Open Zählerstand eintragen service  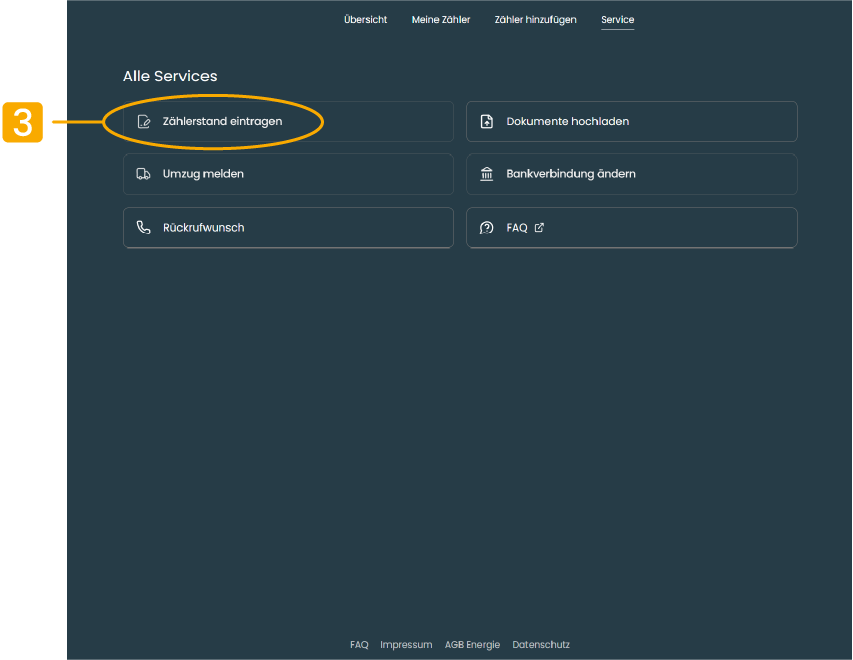[x=223, y=122]
